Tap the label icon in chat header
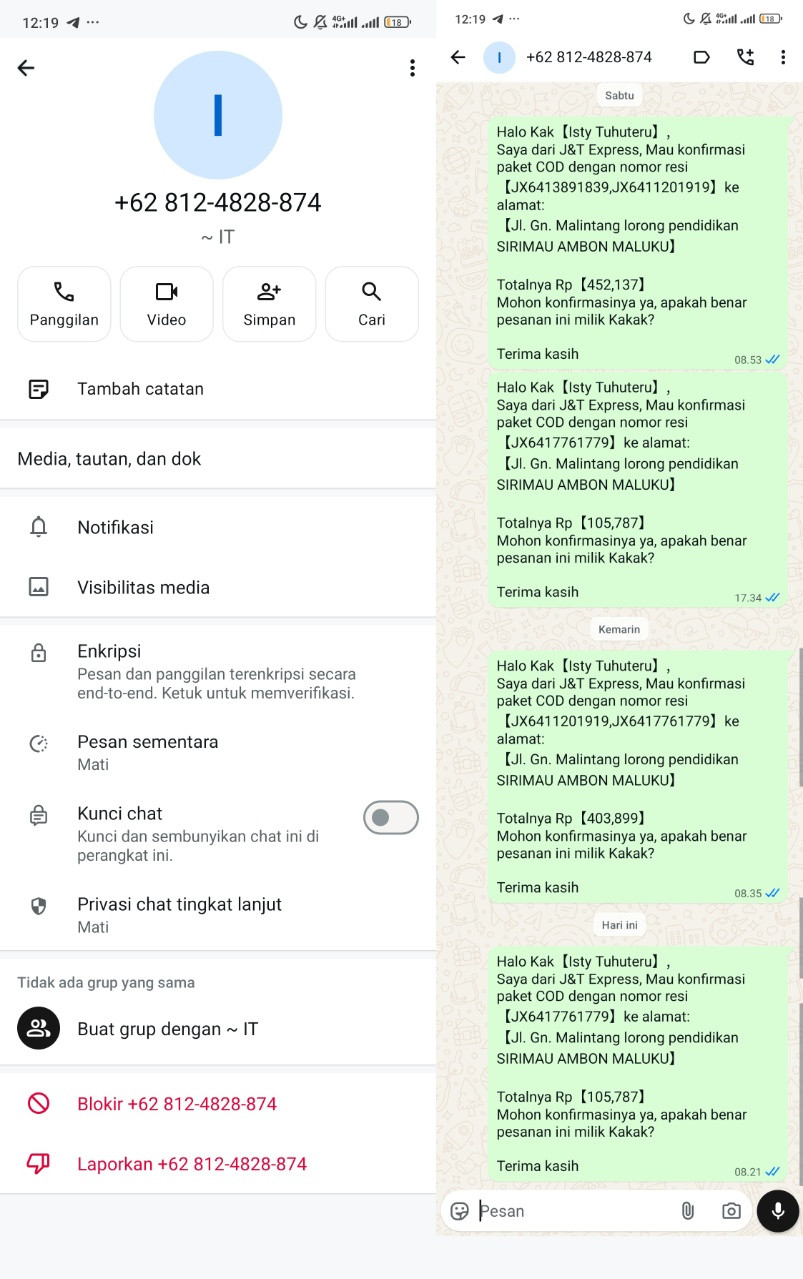Viewport: 803px width, 1279px height. 702,57
